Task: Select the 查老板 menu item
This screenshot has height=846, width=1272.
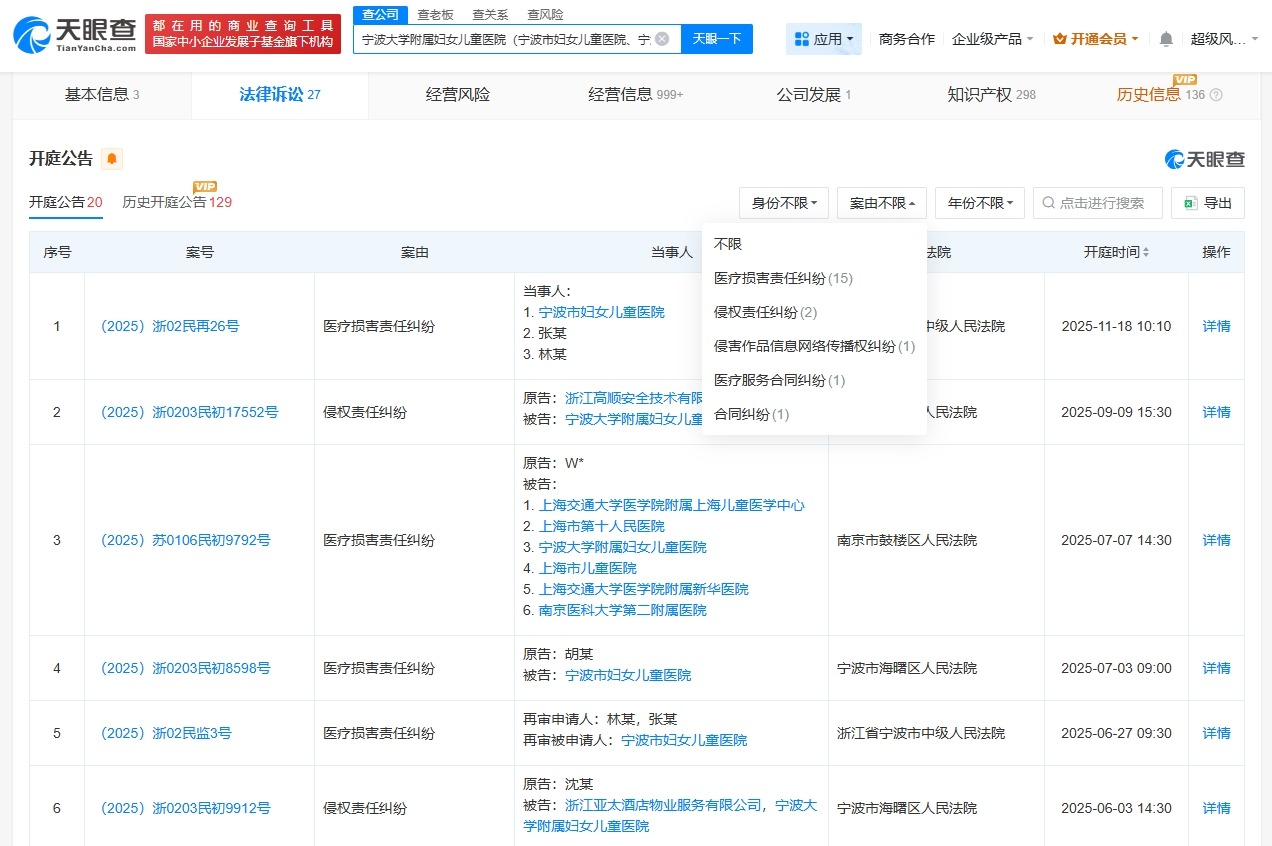Action: (x=435, y=15)
